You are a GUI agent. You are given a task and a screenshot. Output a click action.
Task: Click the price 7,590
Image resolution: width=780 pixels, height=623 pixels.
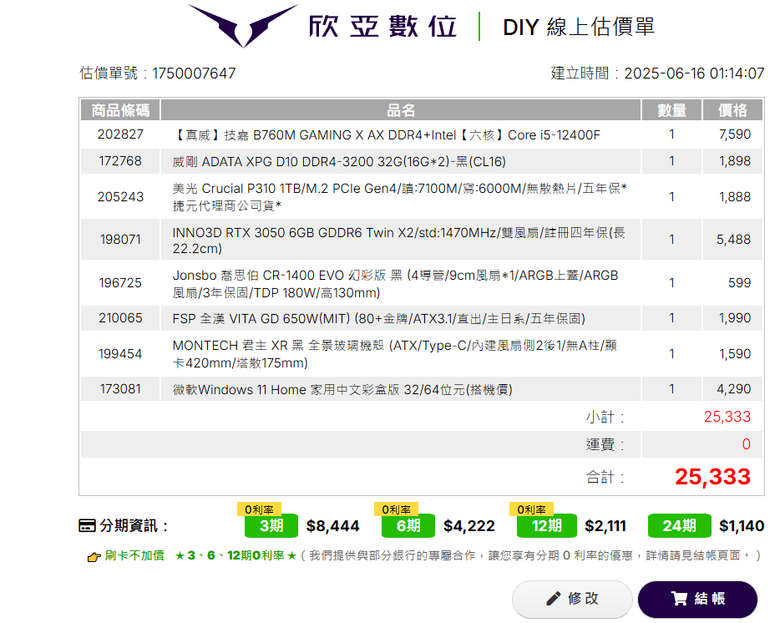[x=735, y=134]
